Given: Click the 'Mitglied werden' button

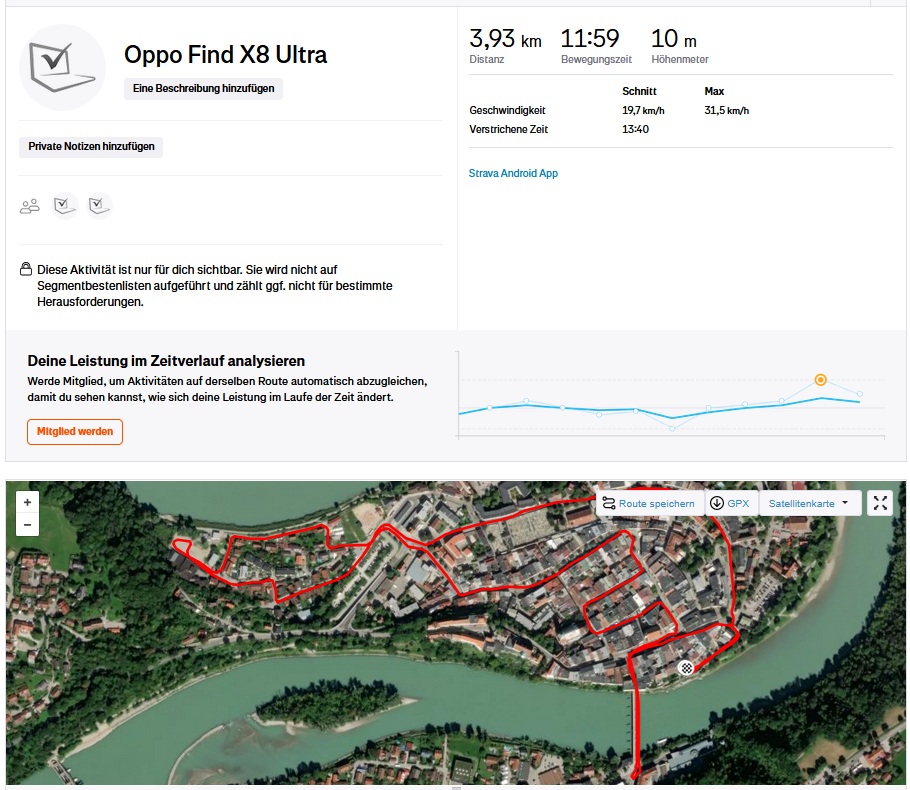Looking at the screenshot, I should pos(75,432).
